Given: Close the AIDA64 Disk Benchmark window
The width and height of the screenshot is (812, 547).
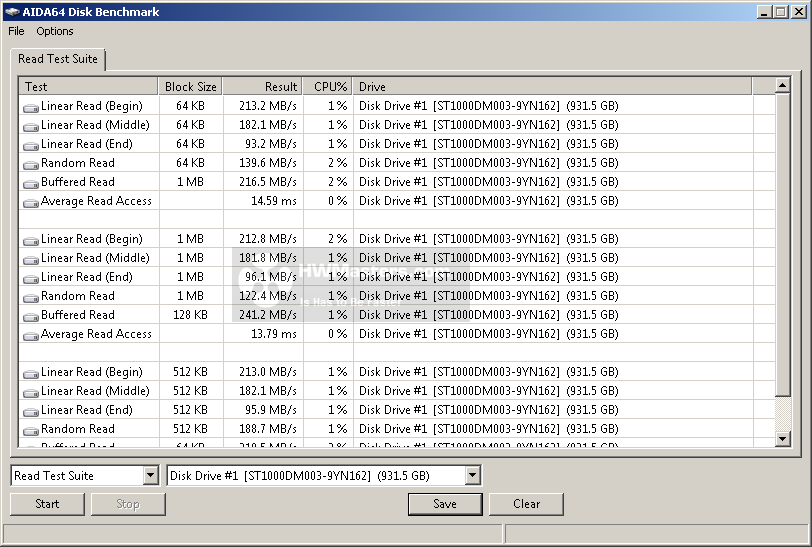Looking at the screenshot, I should coord(799,11).
